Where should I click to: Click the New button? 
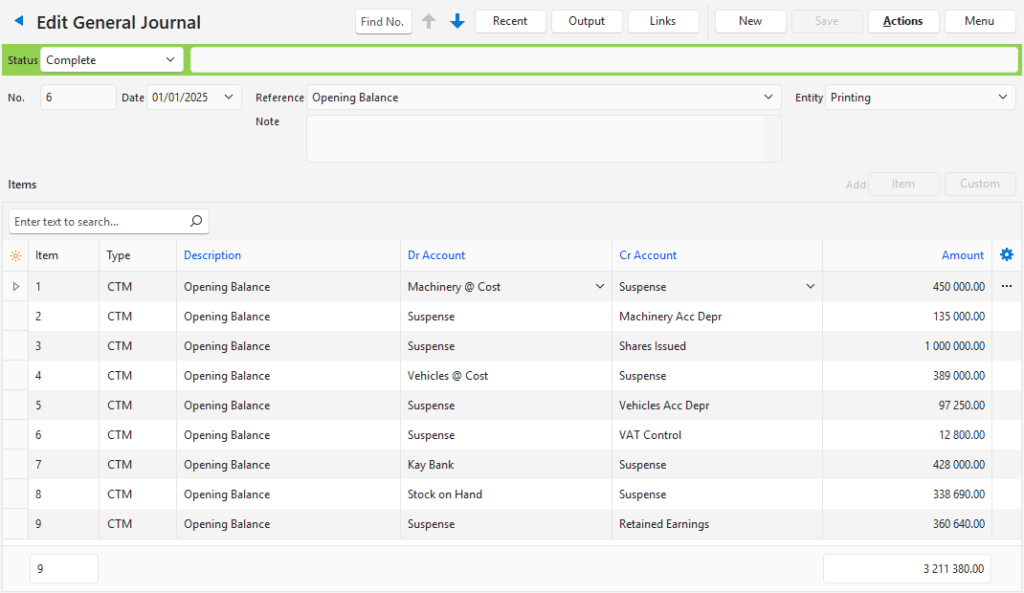pyautogui.click(x=750, y=21)
